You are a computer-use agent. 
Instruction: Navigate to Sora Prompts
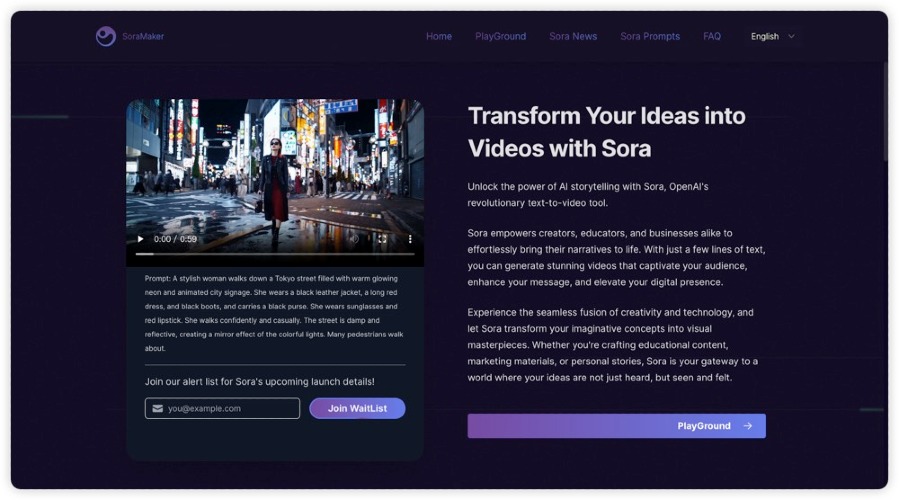point(650,36)
